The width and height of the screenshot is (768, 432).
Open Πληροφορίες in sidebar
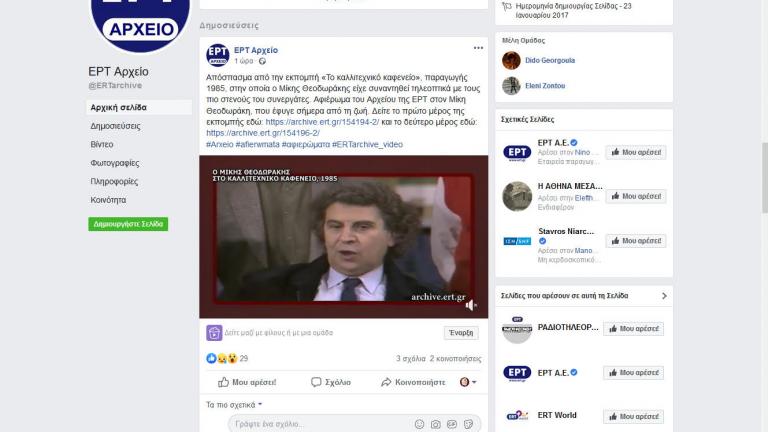pos(114,182)
